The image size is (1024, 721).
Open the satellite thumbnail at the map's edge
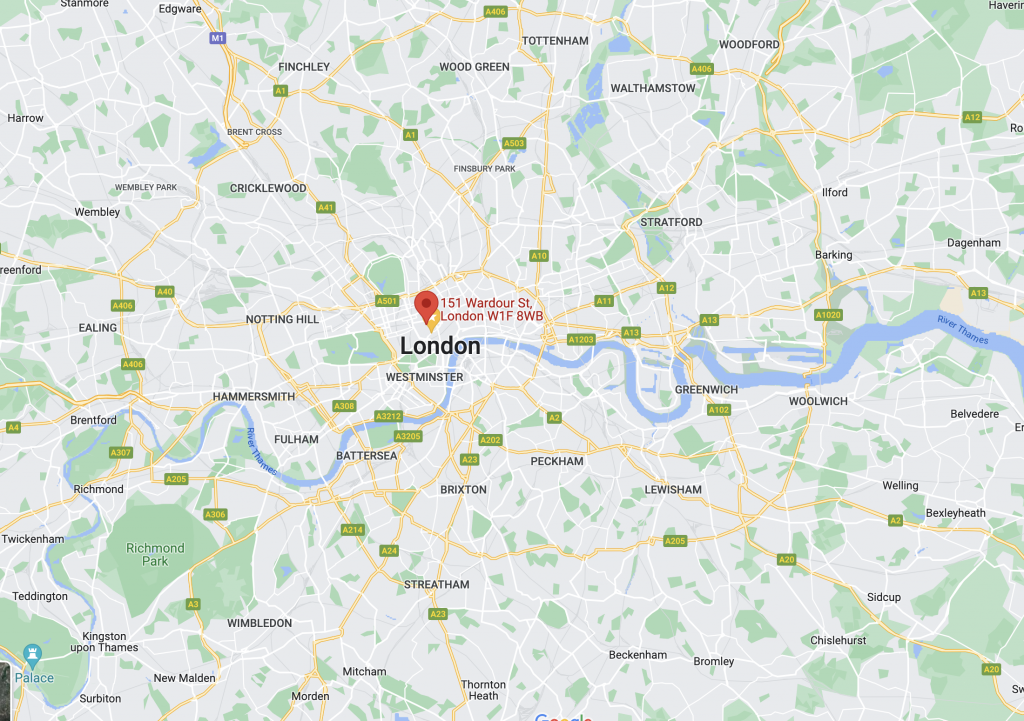tap(5, 692)
